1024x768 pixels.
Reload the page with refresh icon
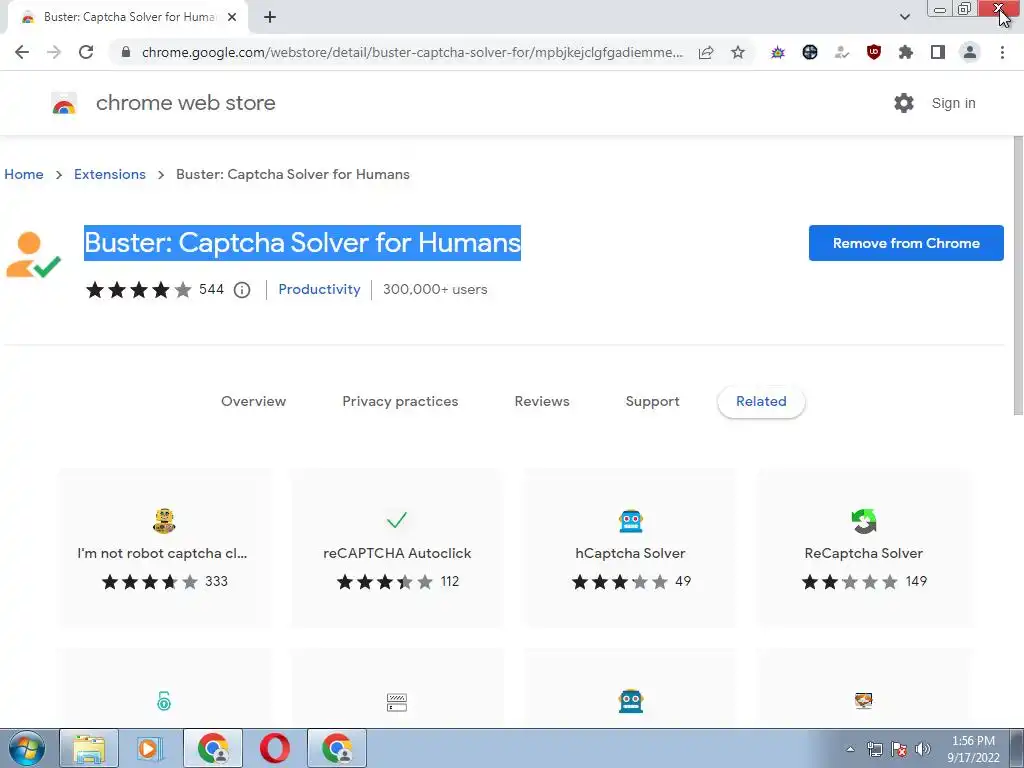coord(86,52)
